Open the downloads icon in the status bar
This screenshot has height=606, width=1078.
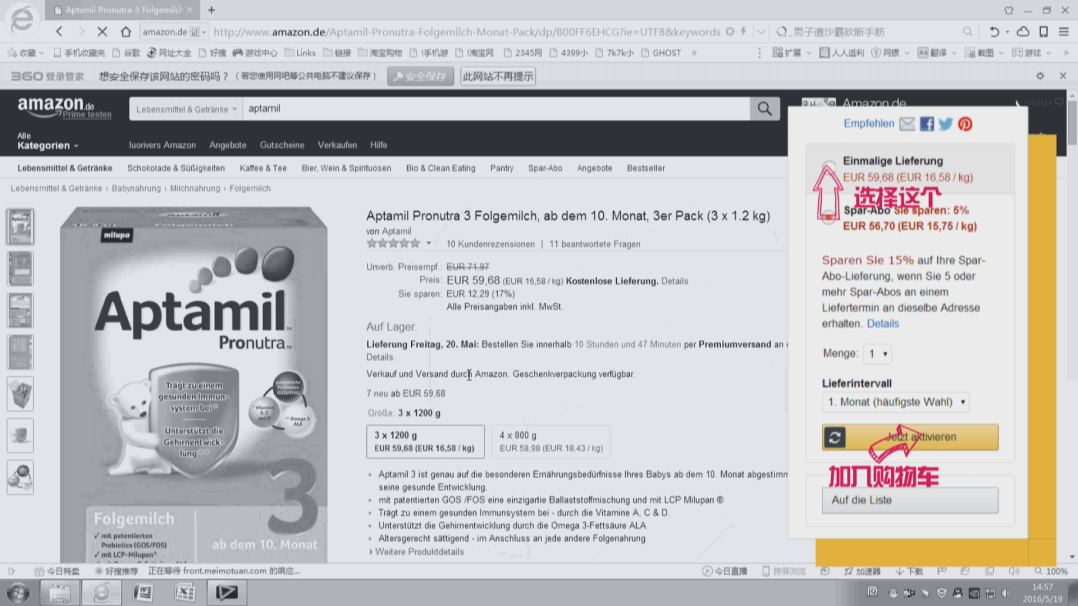pos(909,571)
